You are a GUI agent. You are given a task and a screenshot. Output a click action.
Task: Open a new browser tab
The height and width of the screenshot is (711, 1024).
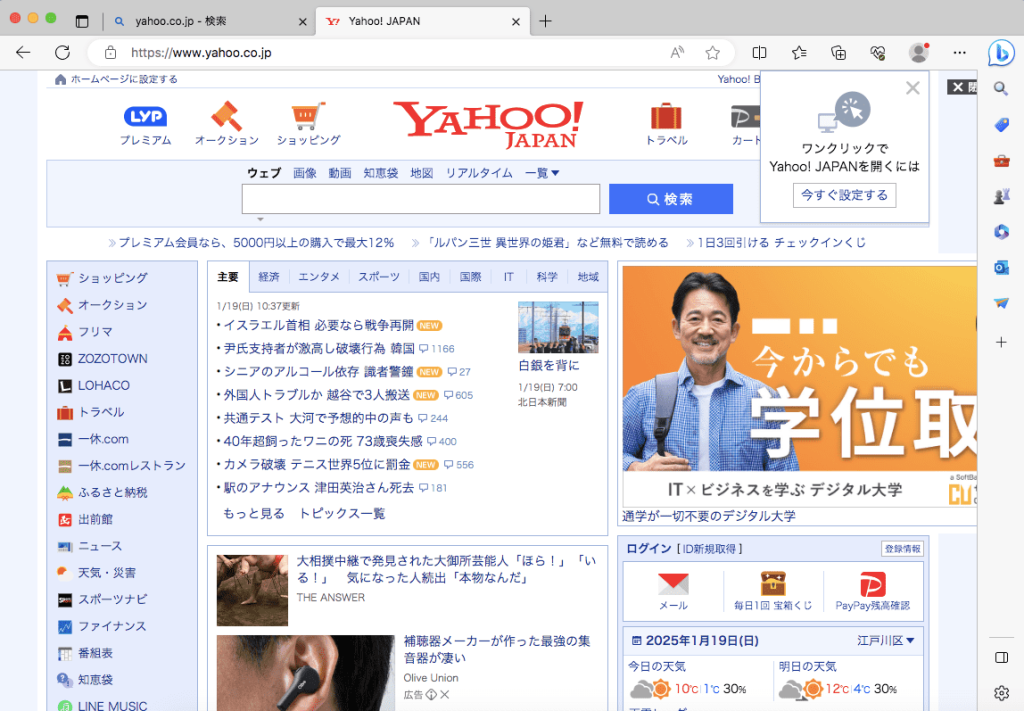(x=545, y=21)
